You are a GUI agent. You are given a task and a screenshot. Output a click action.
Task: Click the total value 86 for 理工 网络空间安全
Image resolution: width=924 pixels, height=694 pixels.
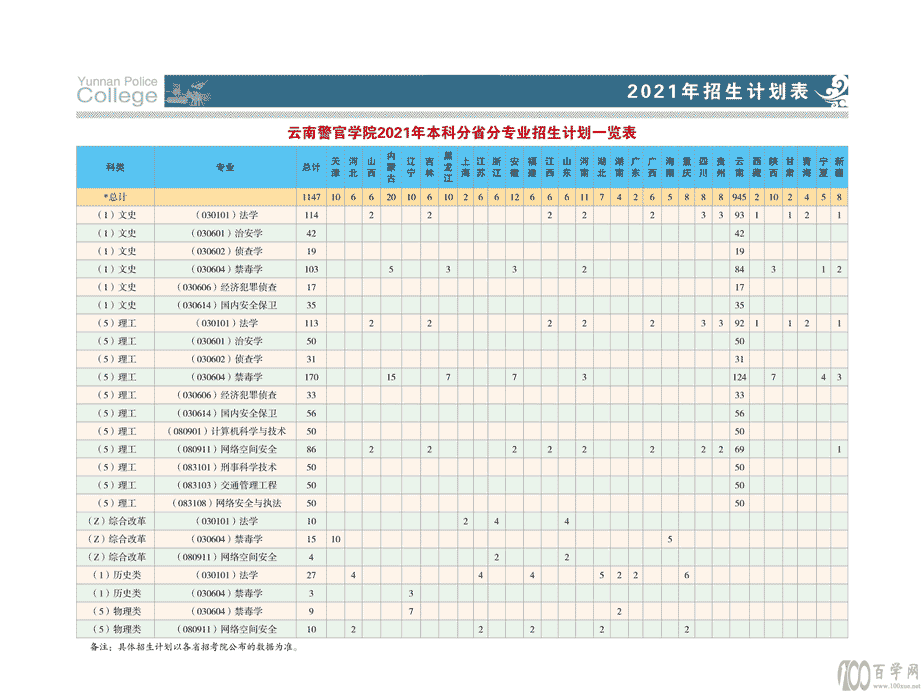(x=311, y=450)
